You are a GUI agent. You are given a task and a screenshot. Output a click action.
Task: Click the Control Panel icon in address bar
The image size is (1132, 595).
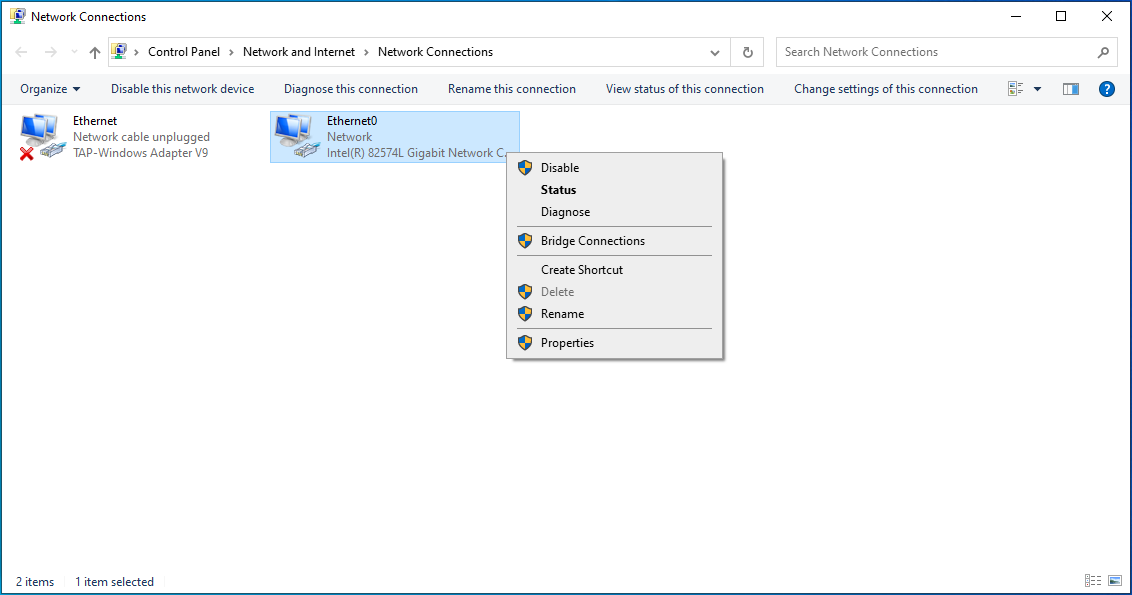coord(120,51)
